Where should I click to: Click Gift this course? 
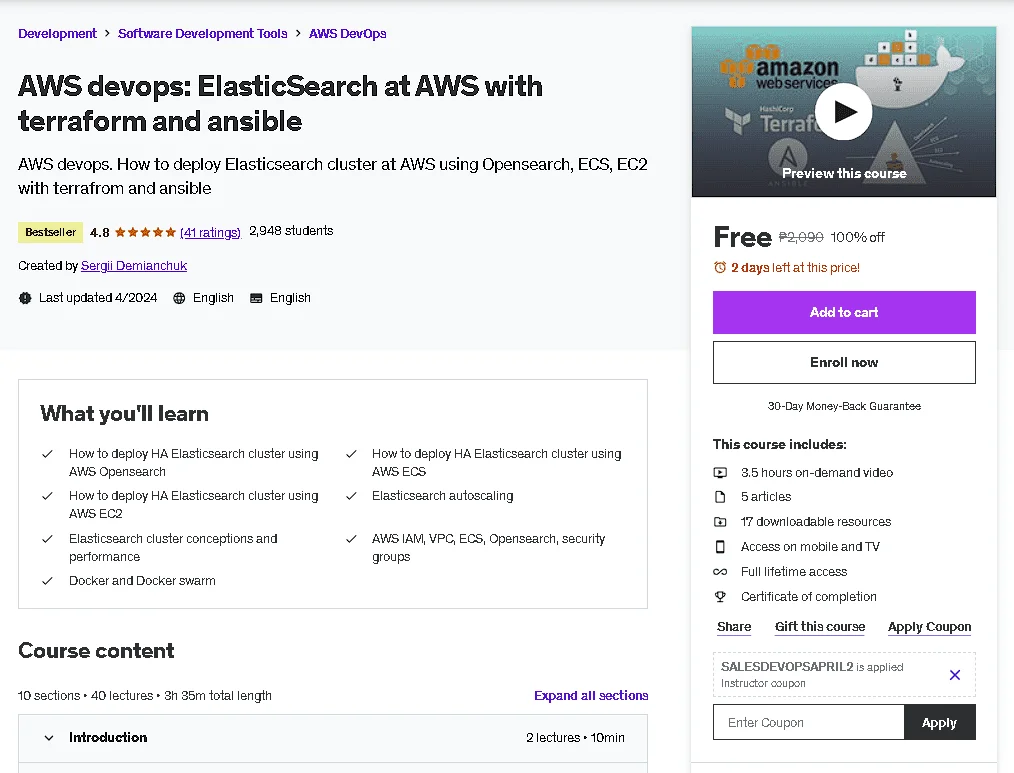point(819,627)
